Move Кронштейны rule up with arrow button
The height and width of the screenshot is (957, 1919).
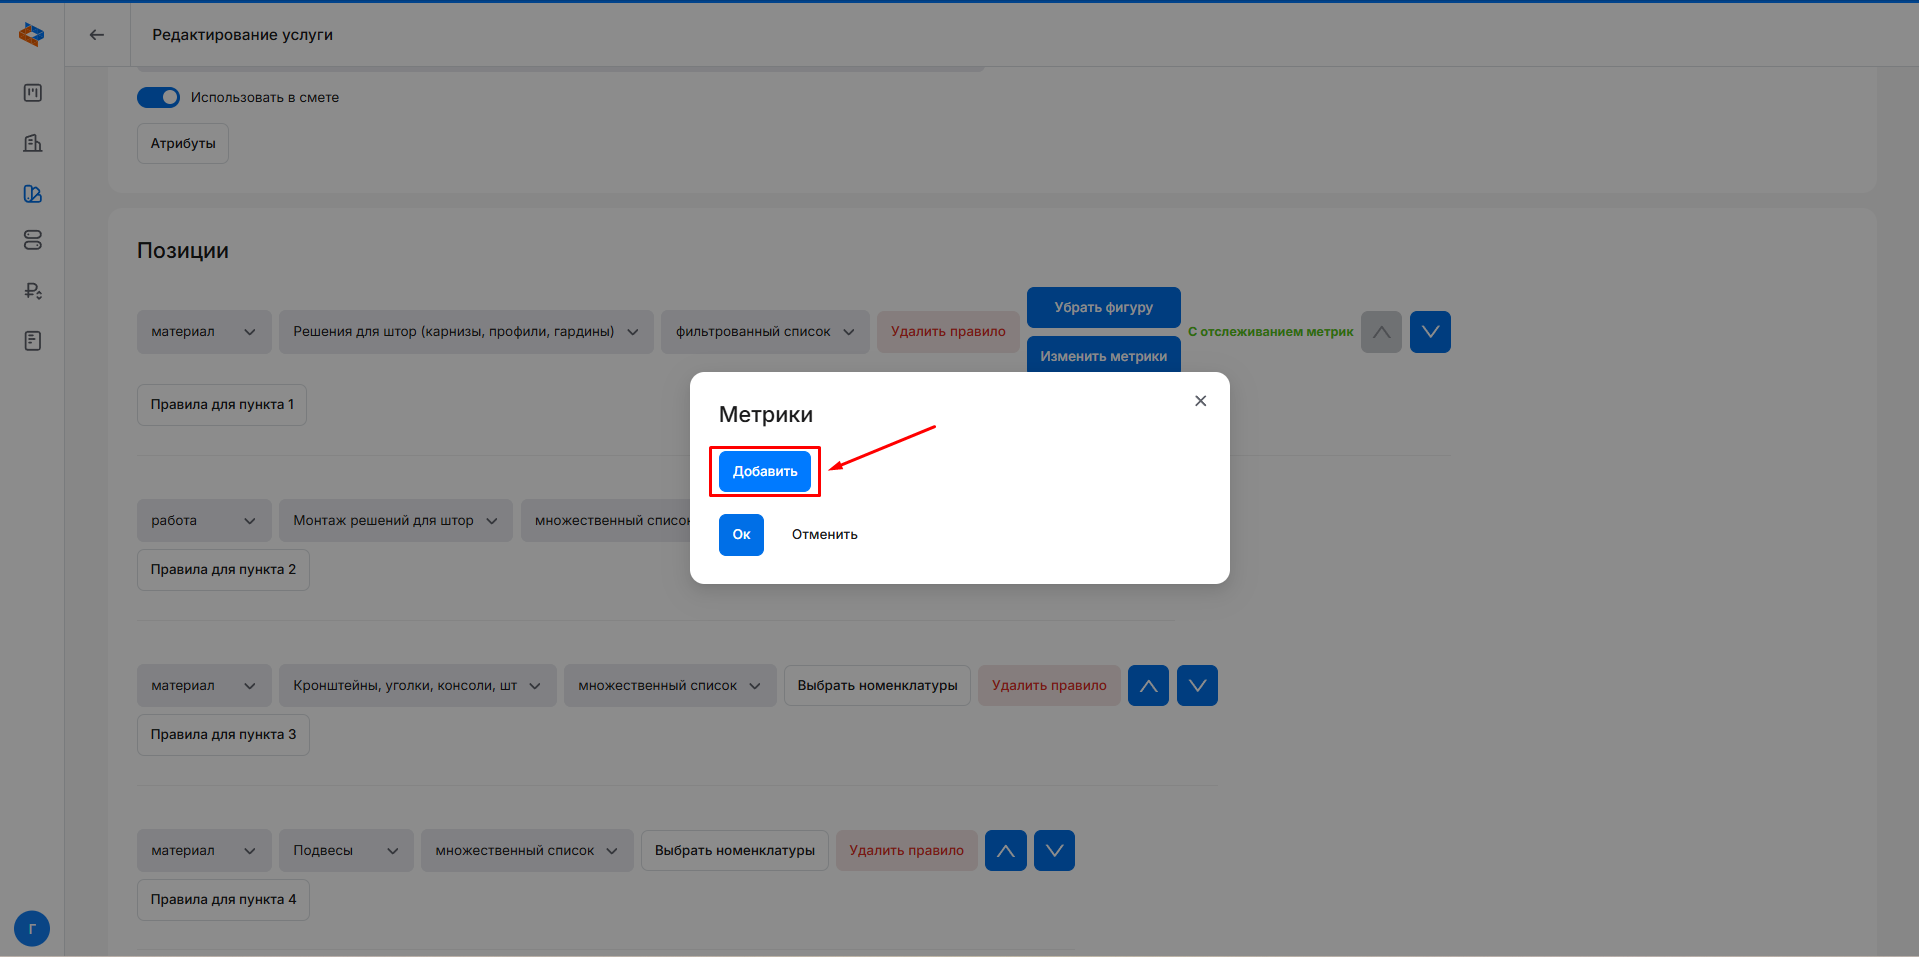click(x=1148, y=686)
